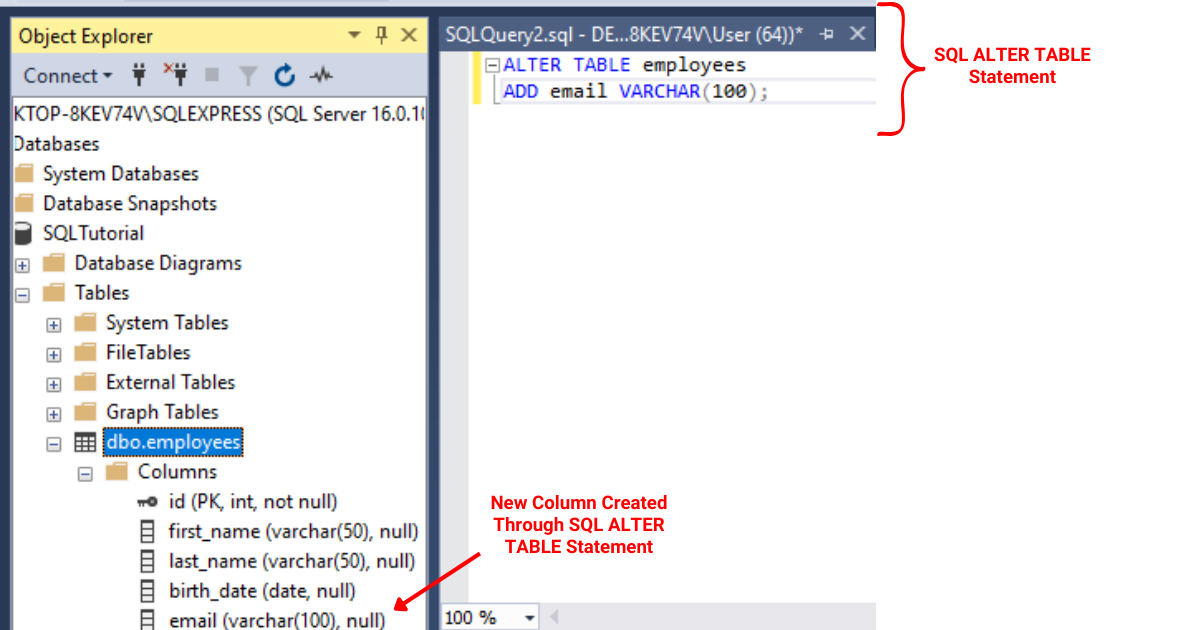1200x630 pixels.
Task: Click the disconnect plug icon with red X
Action: 175,75
